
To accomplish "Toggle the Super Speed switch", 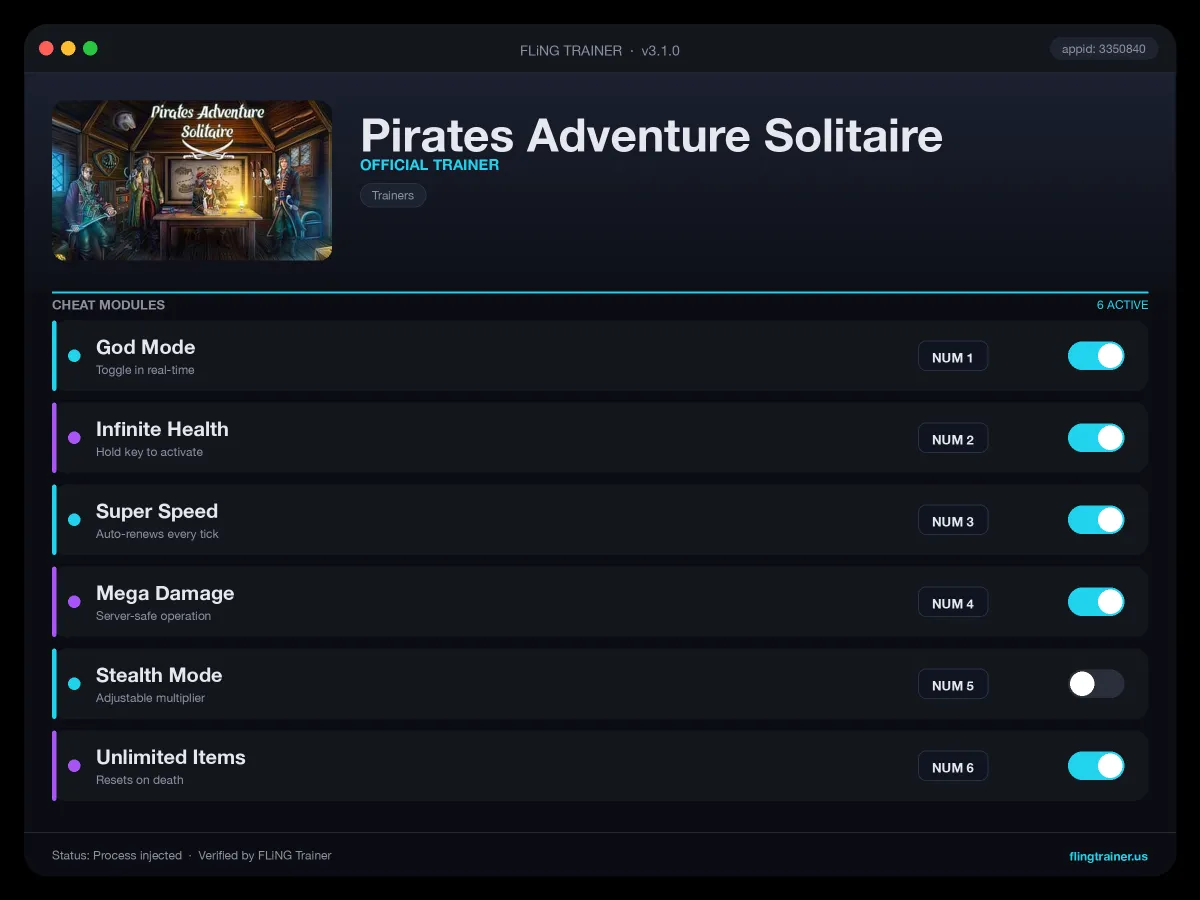I will point(1096,520).
